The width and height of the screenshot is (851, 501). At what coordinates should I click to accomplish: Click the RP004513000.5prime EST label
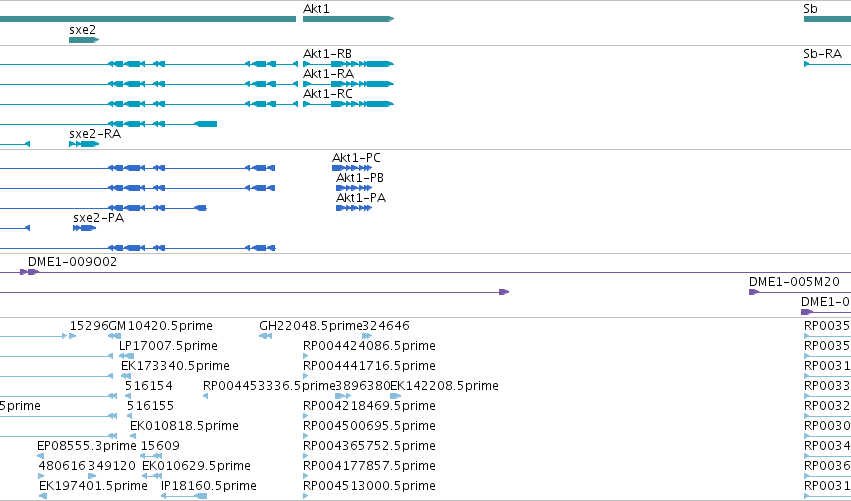click(369, 486)
